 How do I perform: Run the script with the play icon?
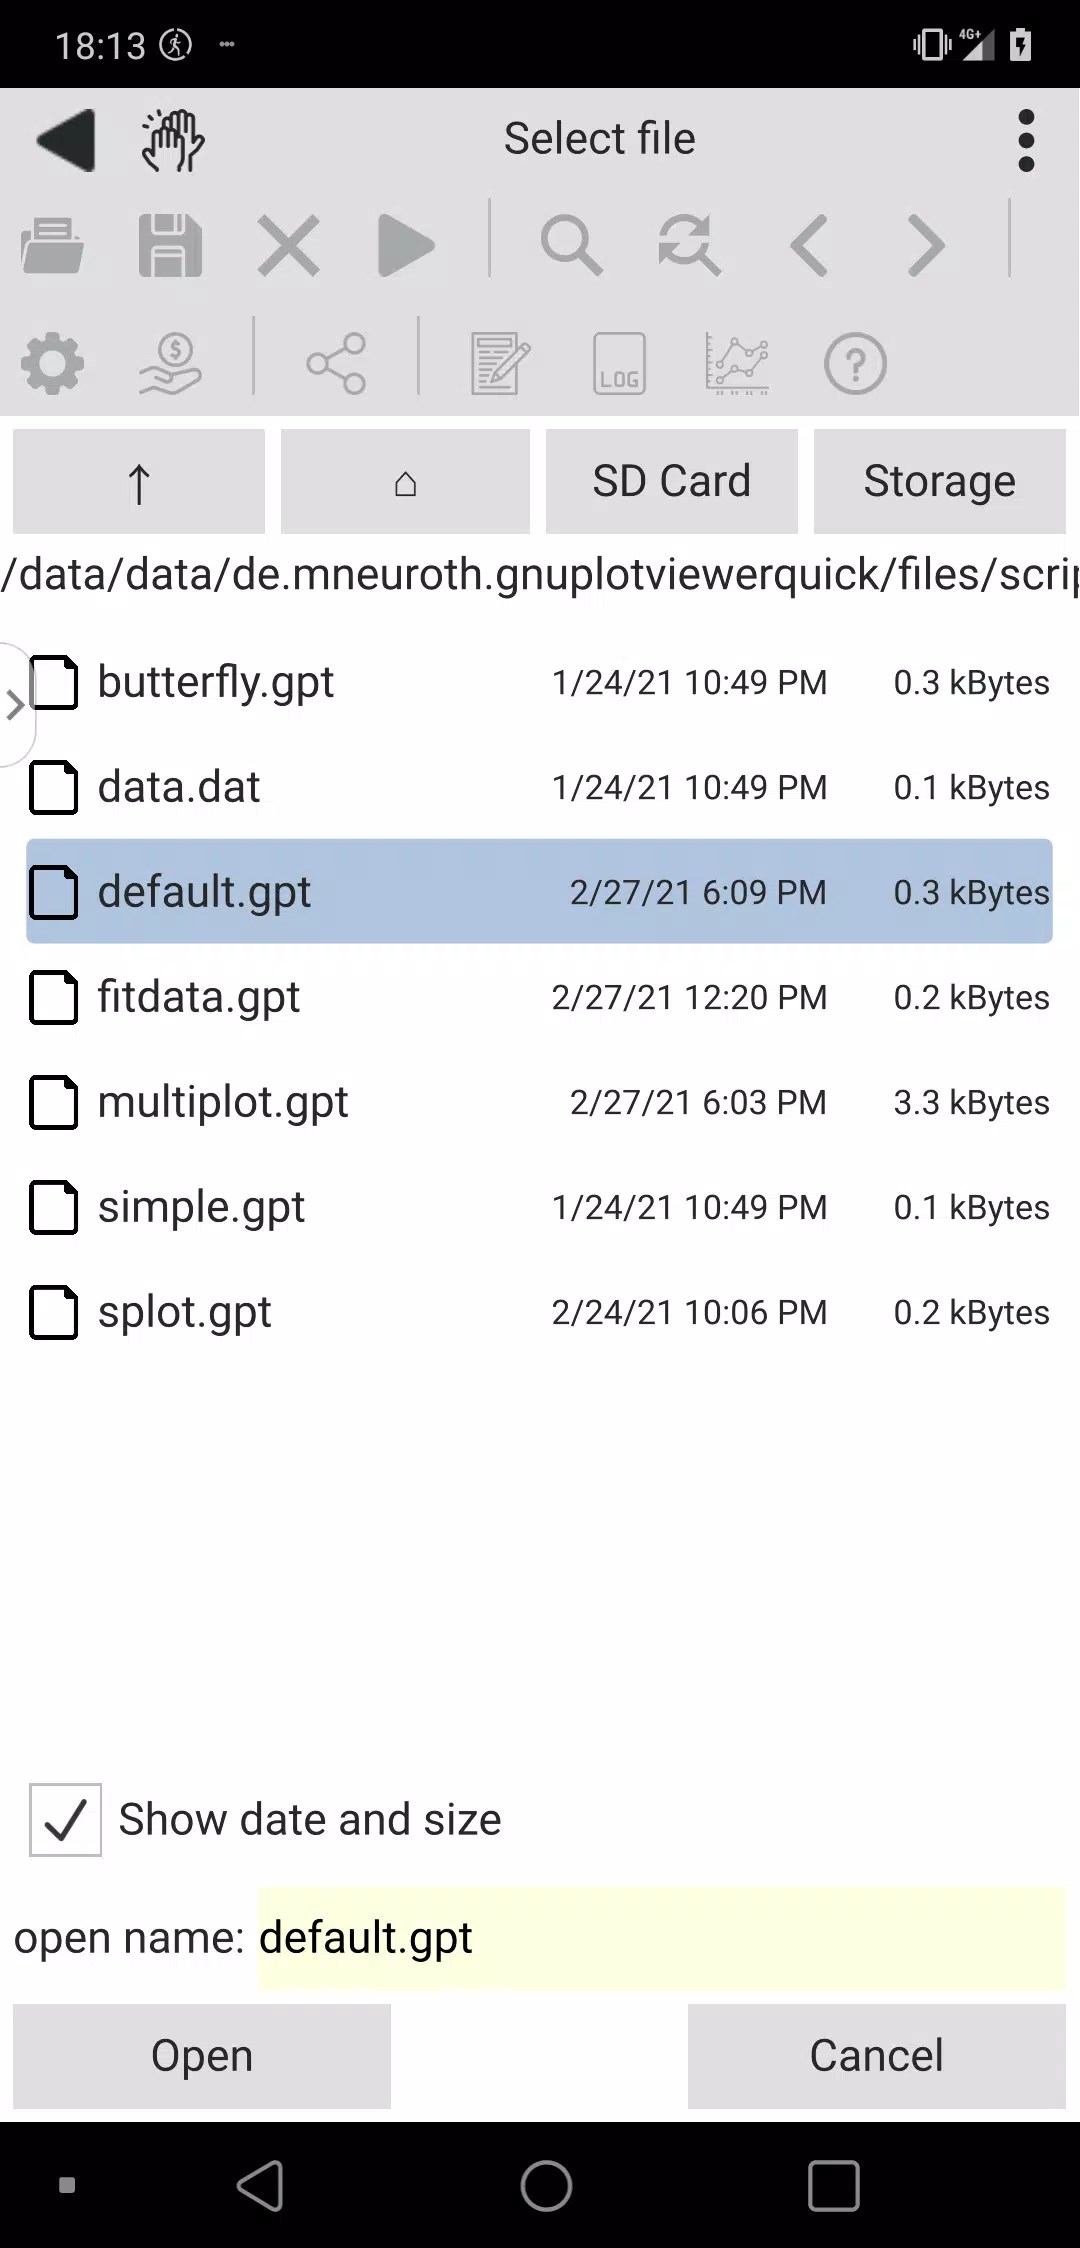pos(407,245)
